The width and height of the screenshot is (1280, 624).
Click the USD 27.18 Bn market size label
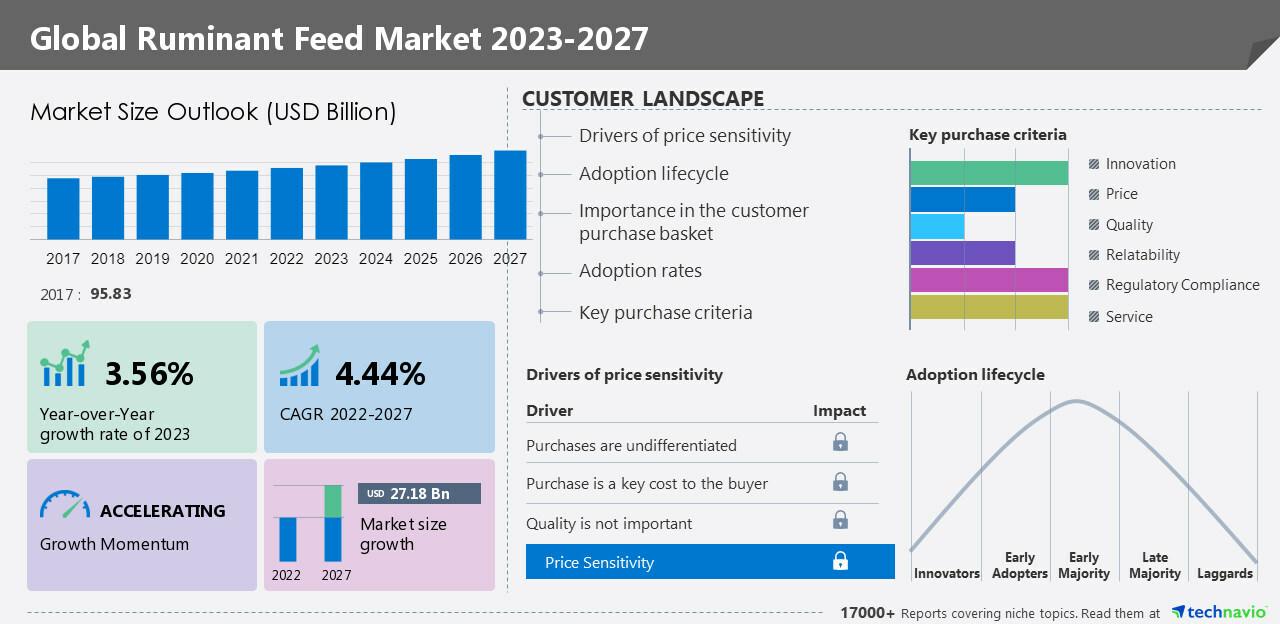tap(419, 494)
